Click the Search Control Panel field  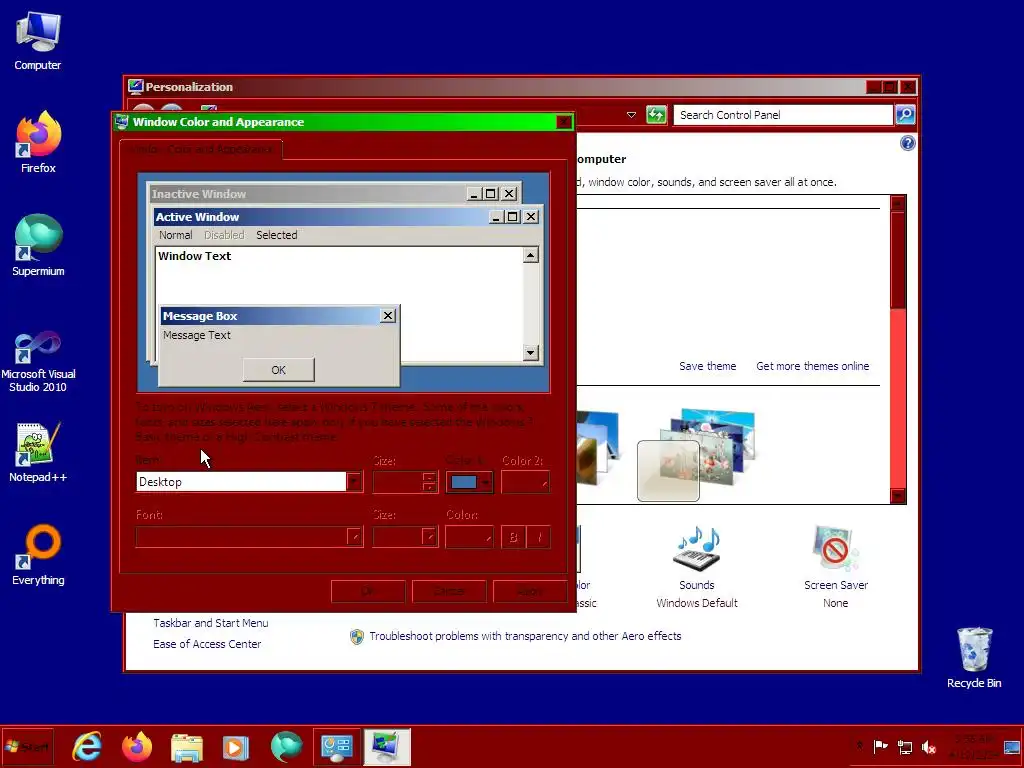click(x=782, y=115)
